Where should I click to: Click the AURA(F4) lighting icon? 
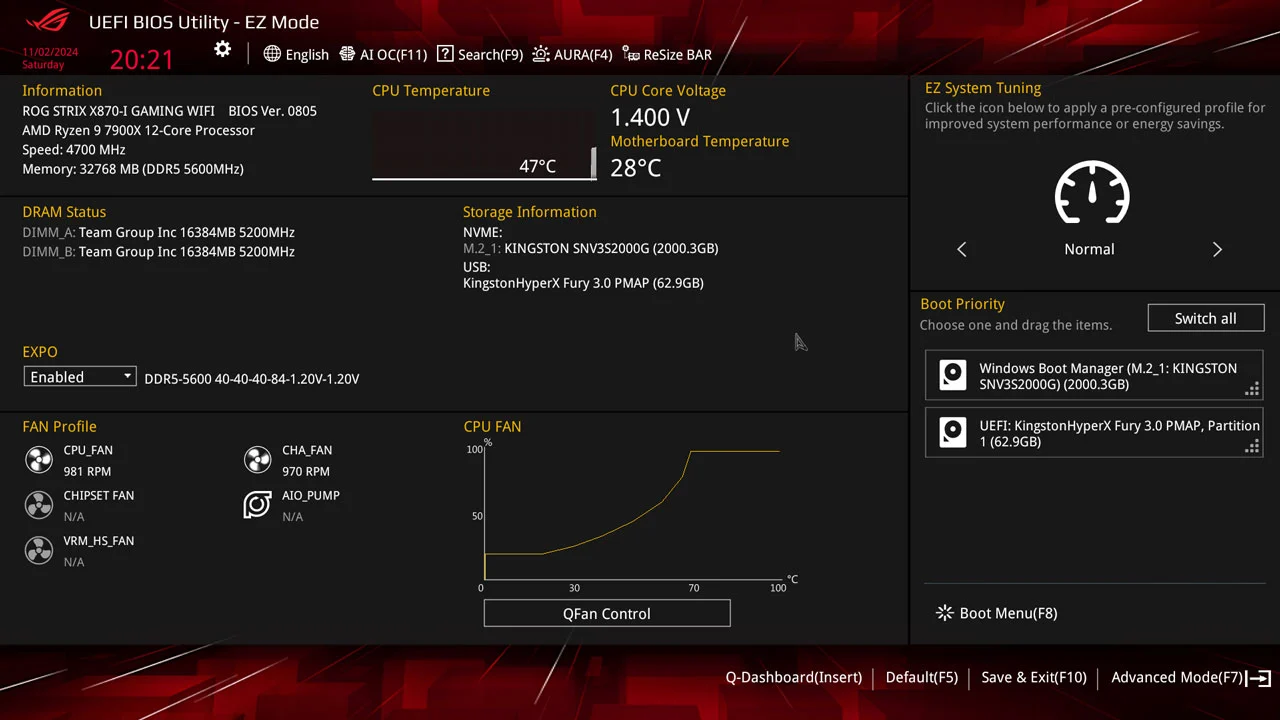point(540,54)
